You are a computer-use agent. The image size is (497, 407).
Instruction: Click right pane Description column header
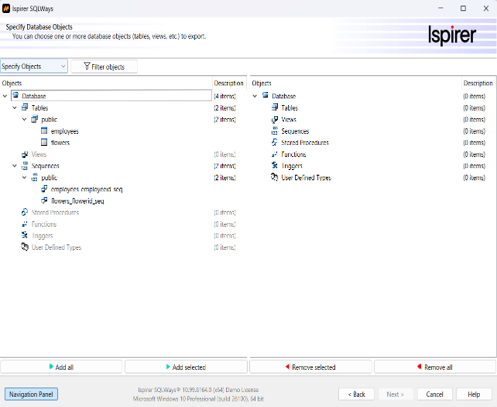(478, 83)
